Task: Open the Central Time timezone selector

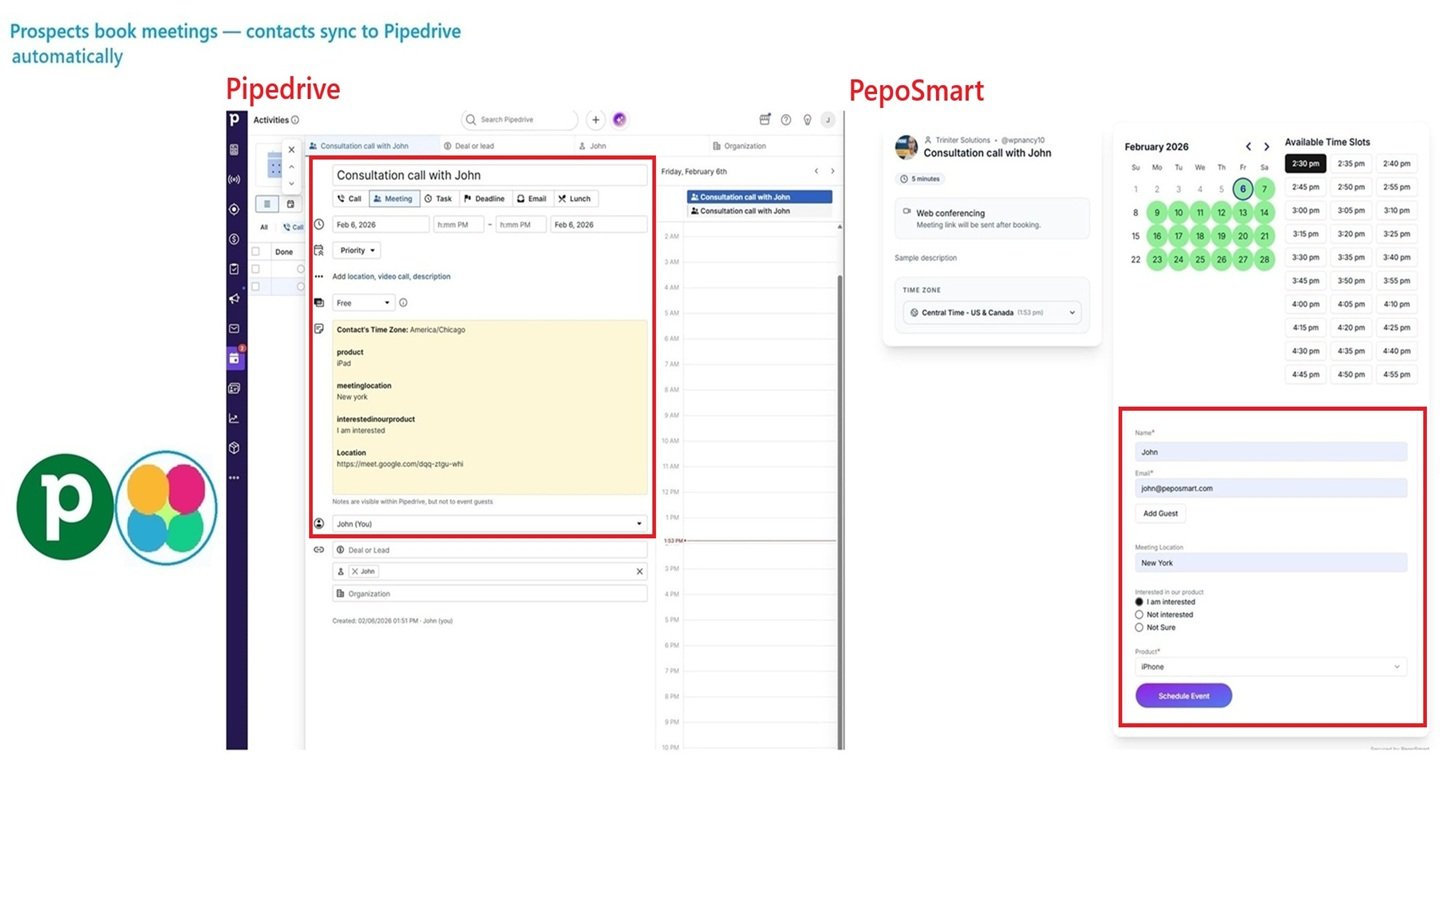Action: [x=991, y=312]
